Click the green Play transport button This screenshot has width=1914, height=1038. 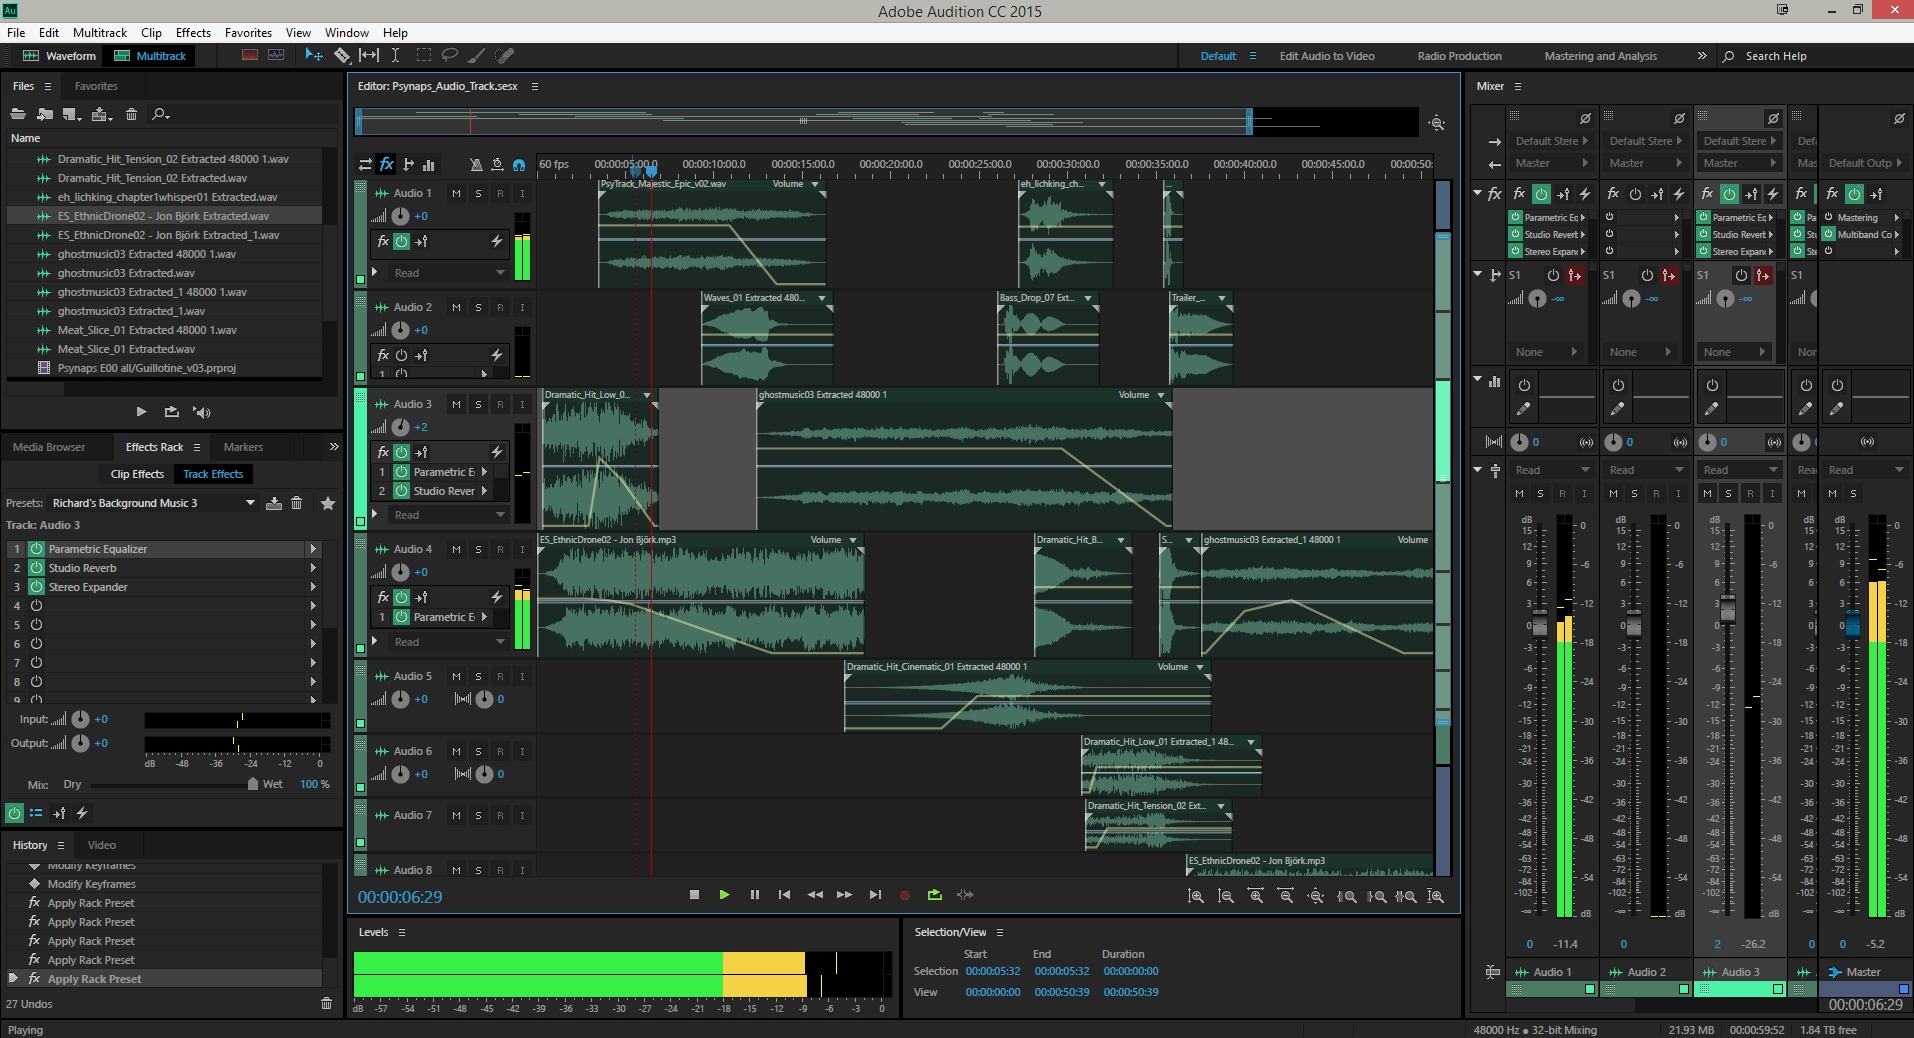(x=724, y=895)
